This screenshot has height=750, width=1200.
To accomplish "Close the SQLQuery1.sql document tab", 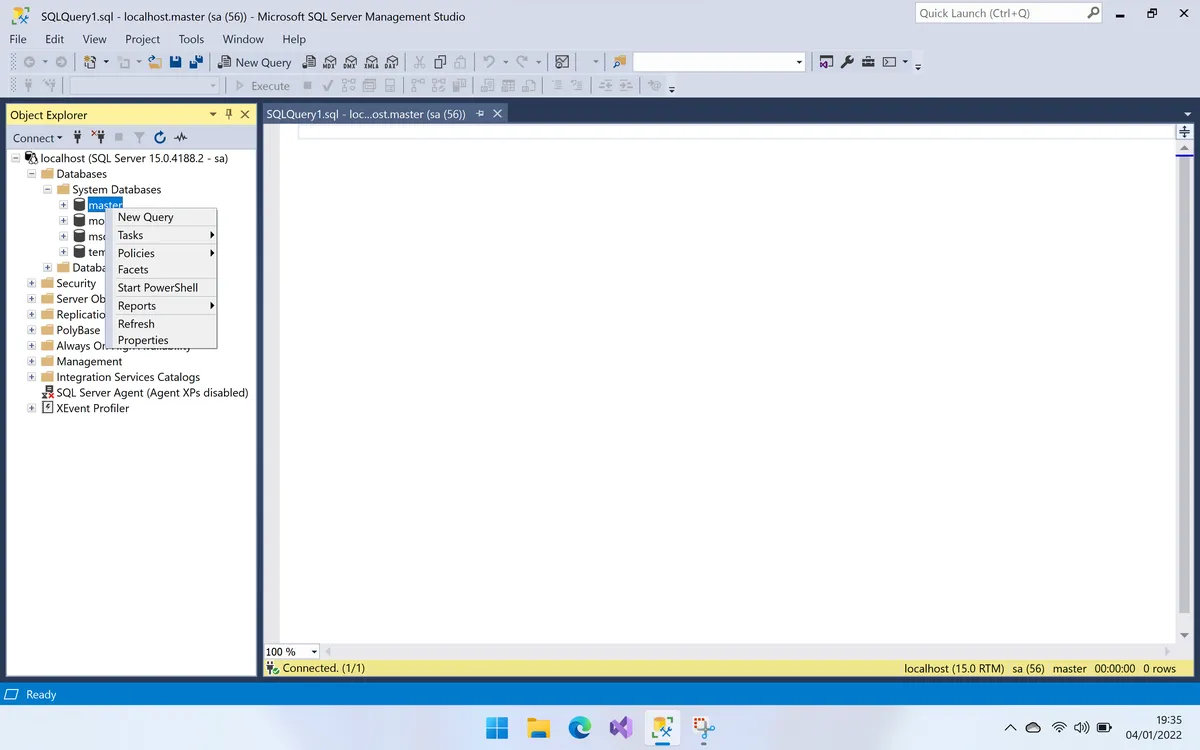I will tap(498, 114).
